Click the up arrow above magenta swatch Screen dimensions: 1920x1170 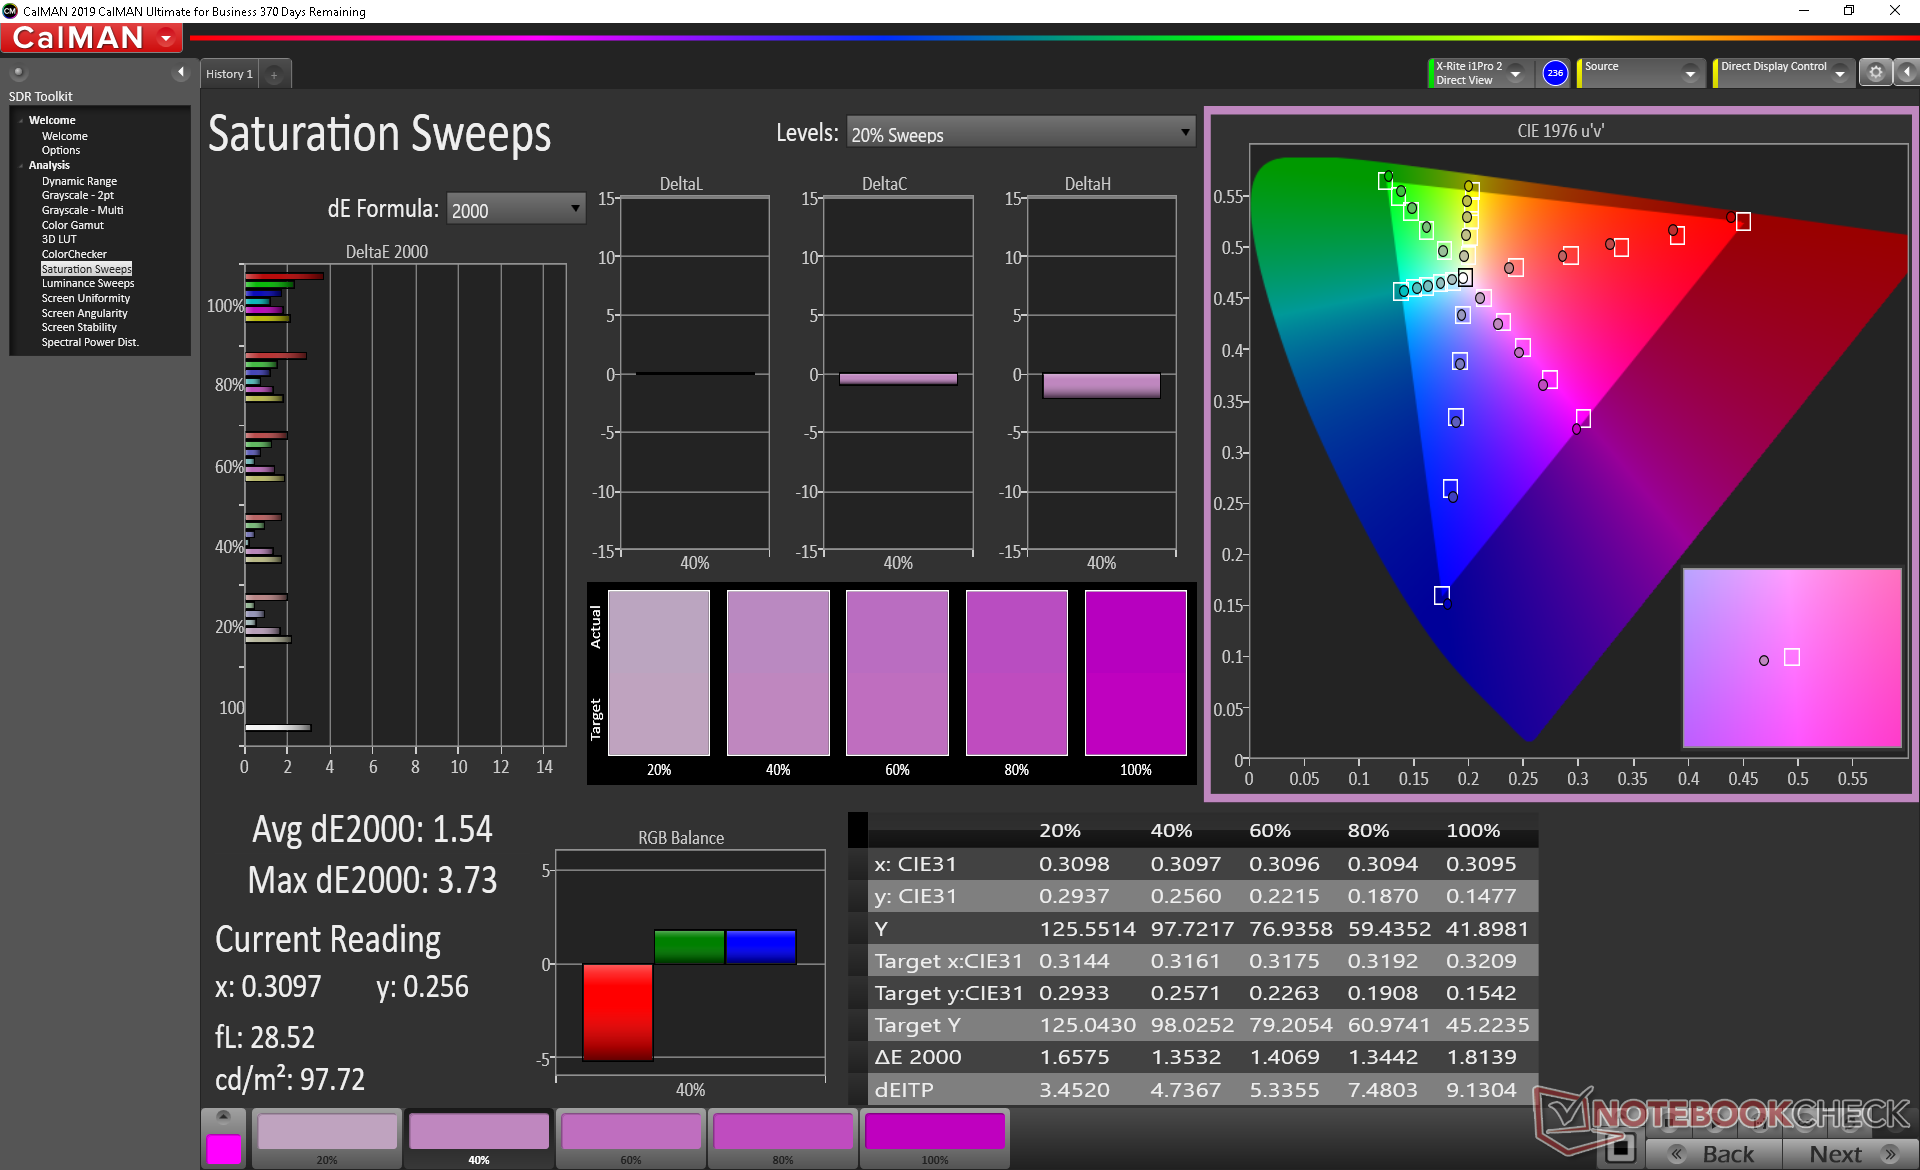[224, 1116]
